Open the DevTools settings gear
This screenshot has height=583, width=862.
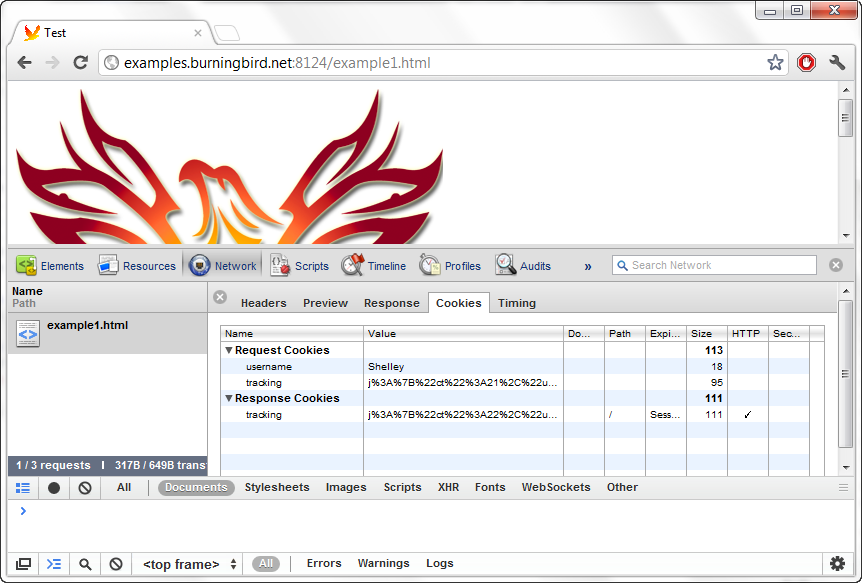837,563
